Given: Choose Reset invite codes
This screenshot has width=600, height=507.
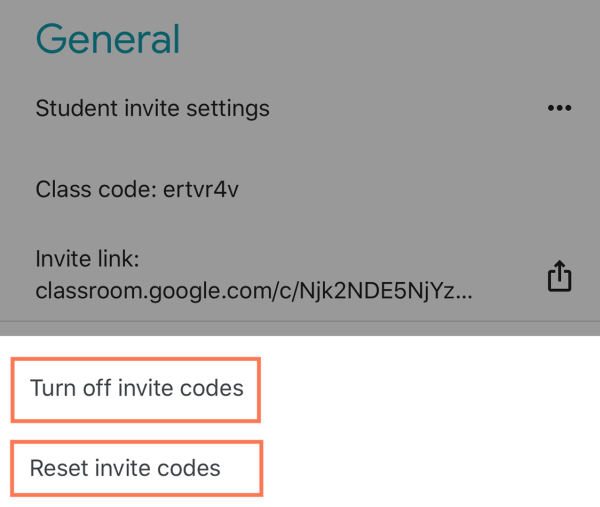Looking at the screenshot, I should (126, 468).
